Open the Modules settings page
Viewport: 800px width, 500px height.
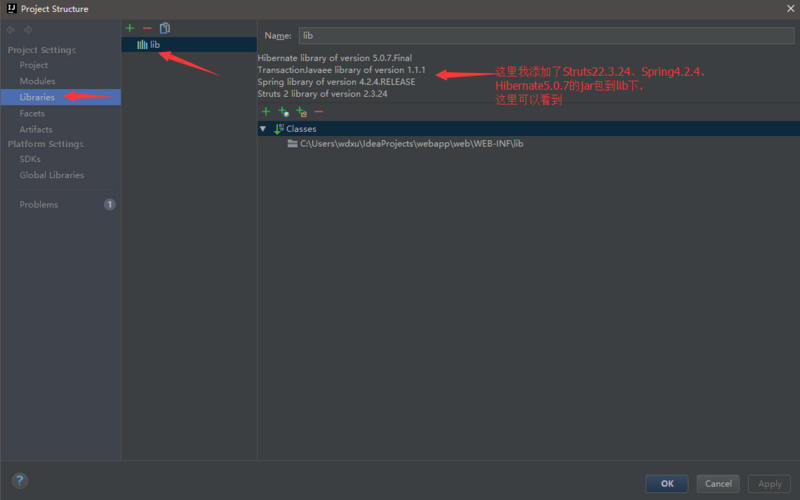[37, 81]
